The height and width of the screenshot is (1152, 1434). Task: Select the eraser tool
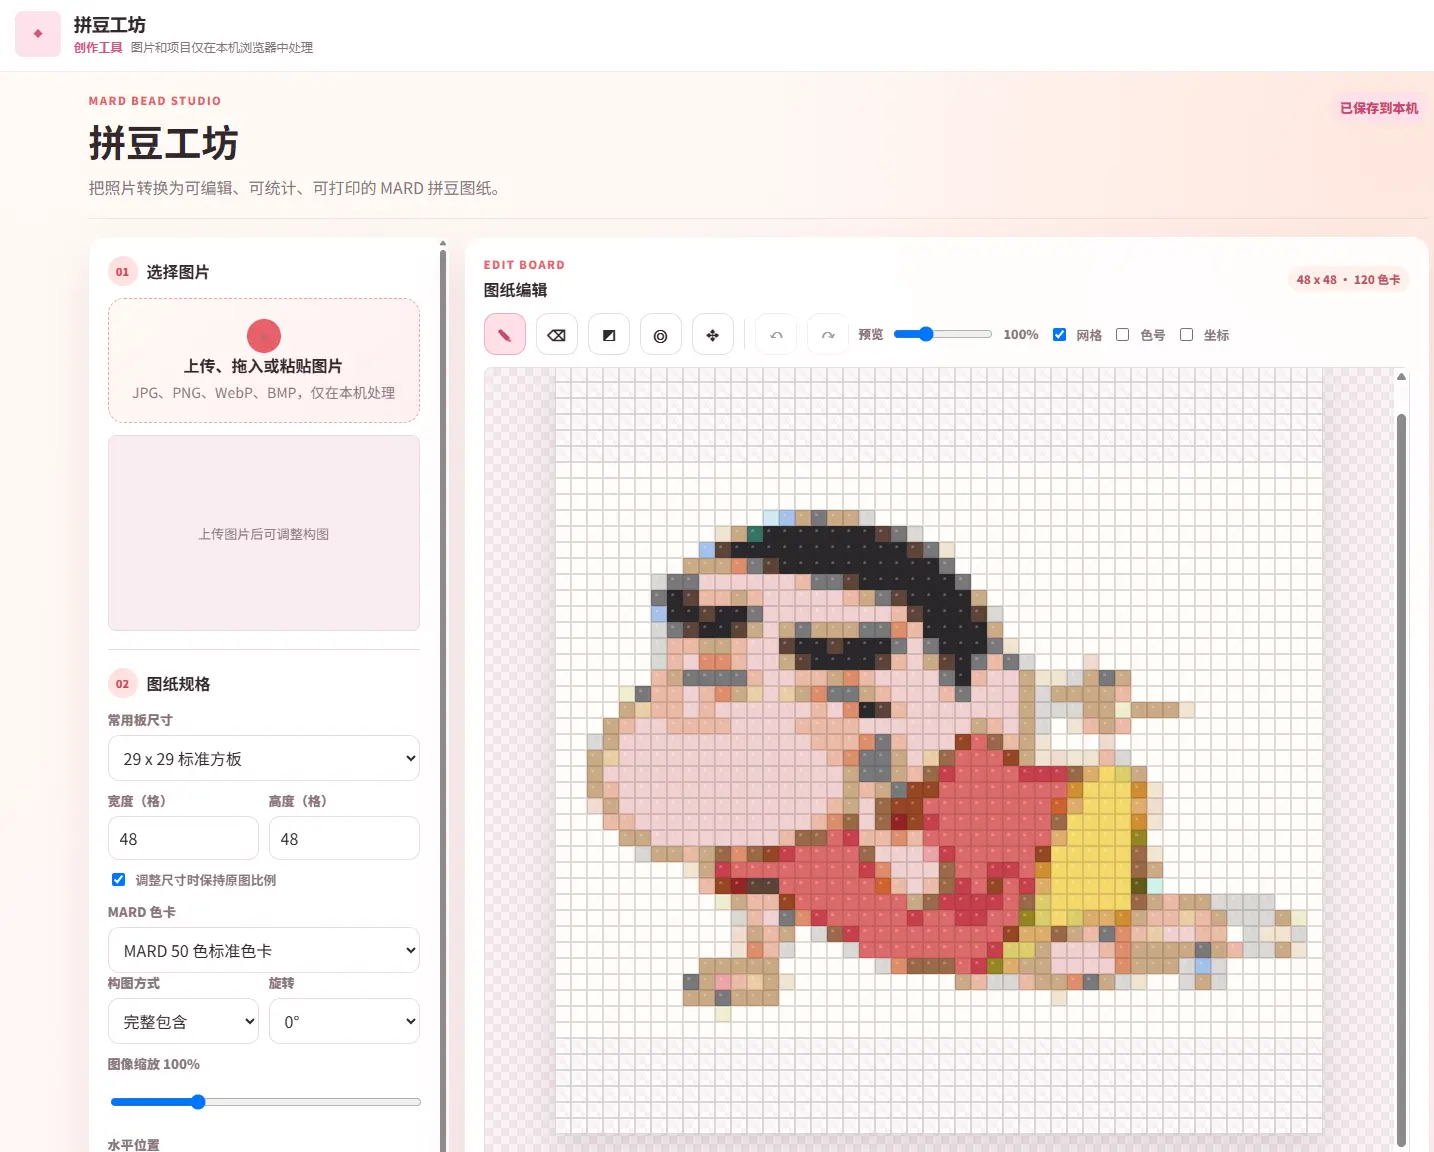point(557,335)
